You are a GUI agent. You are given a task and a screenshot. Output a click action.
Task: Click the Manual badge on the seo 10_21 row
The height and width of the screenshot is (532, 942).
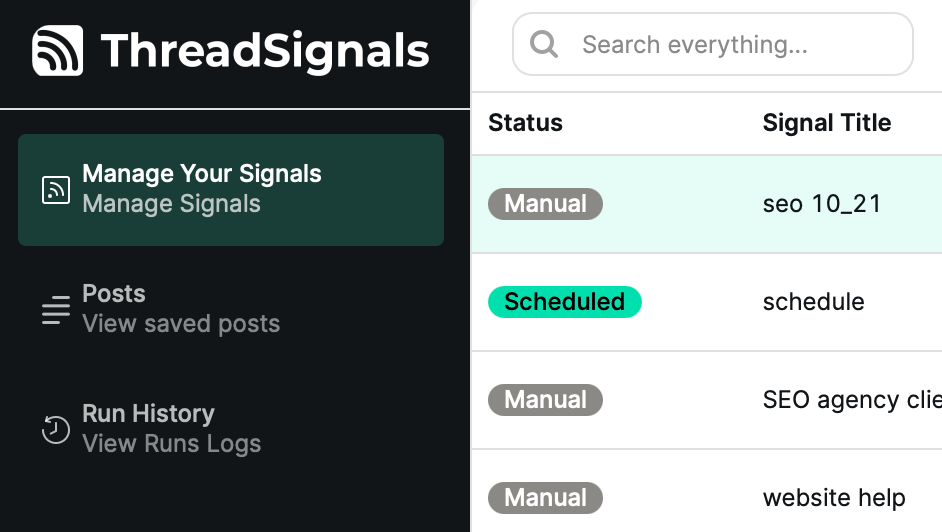[545, 204]
